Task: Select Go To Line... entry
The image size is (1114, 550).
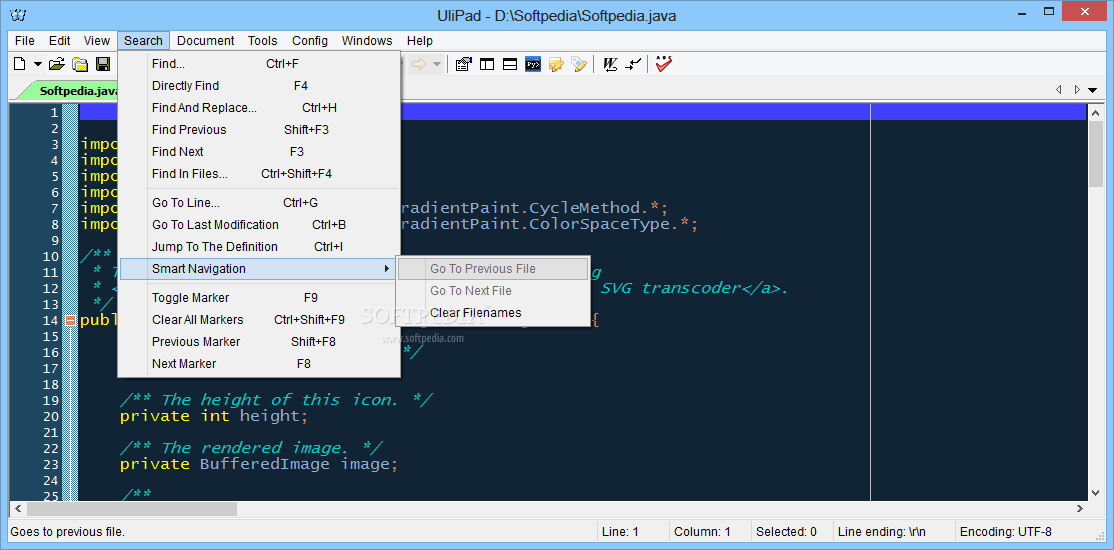Action: 259,203
